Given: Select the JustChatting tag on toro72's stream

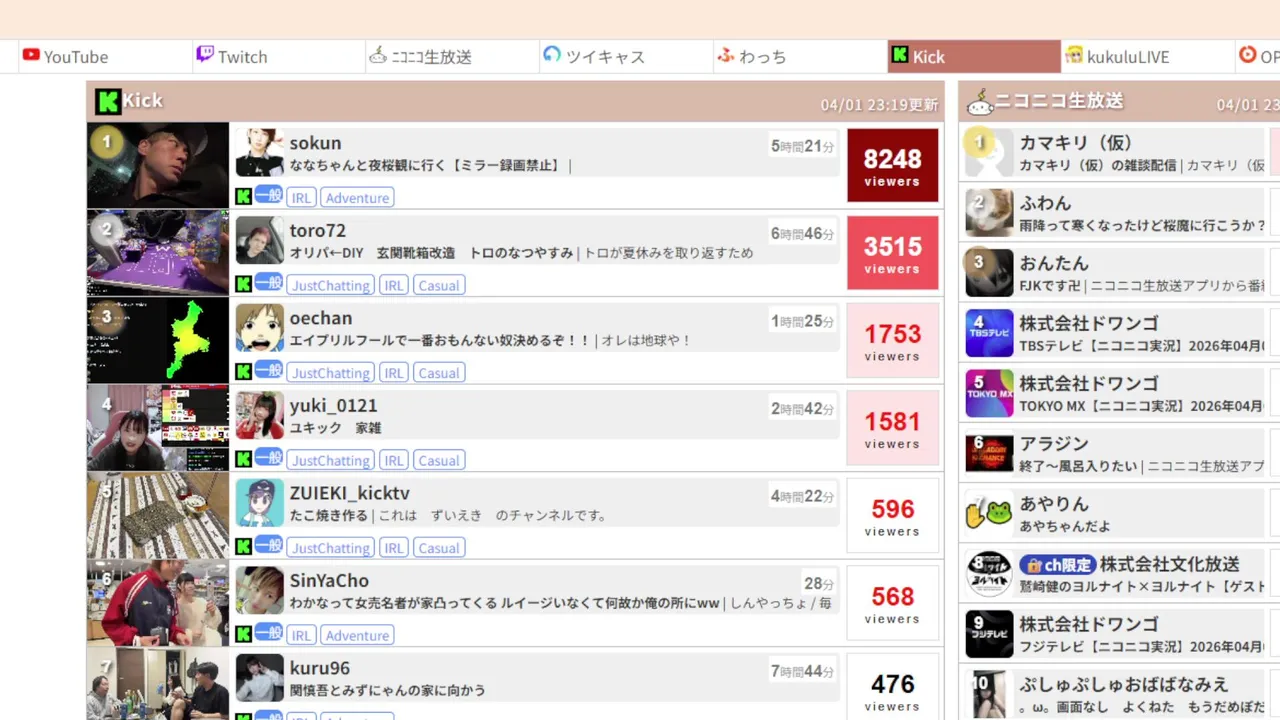Looking at the screenshot, I should 331,285.
